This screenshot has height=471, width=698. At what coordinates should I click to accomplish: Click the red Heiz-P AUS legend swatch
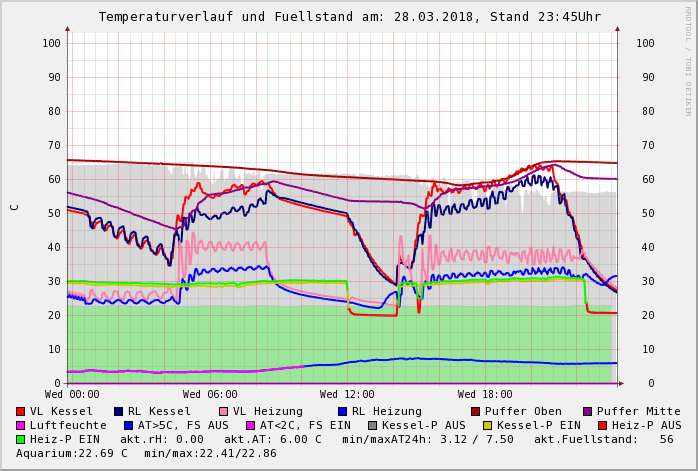pos(602,425)
